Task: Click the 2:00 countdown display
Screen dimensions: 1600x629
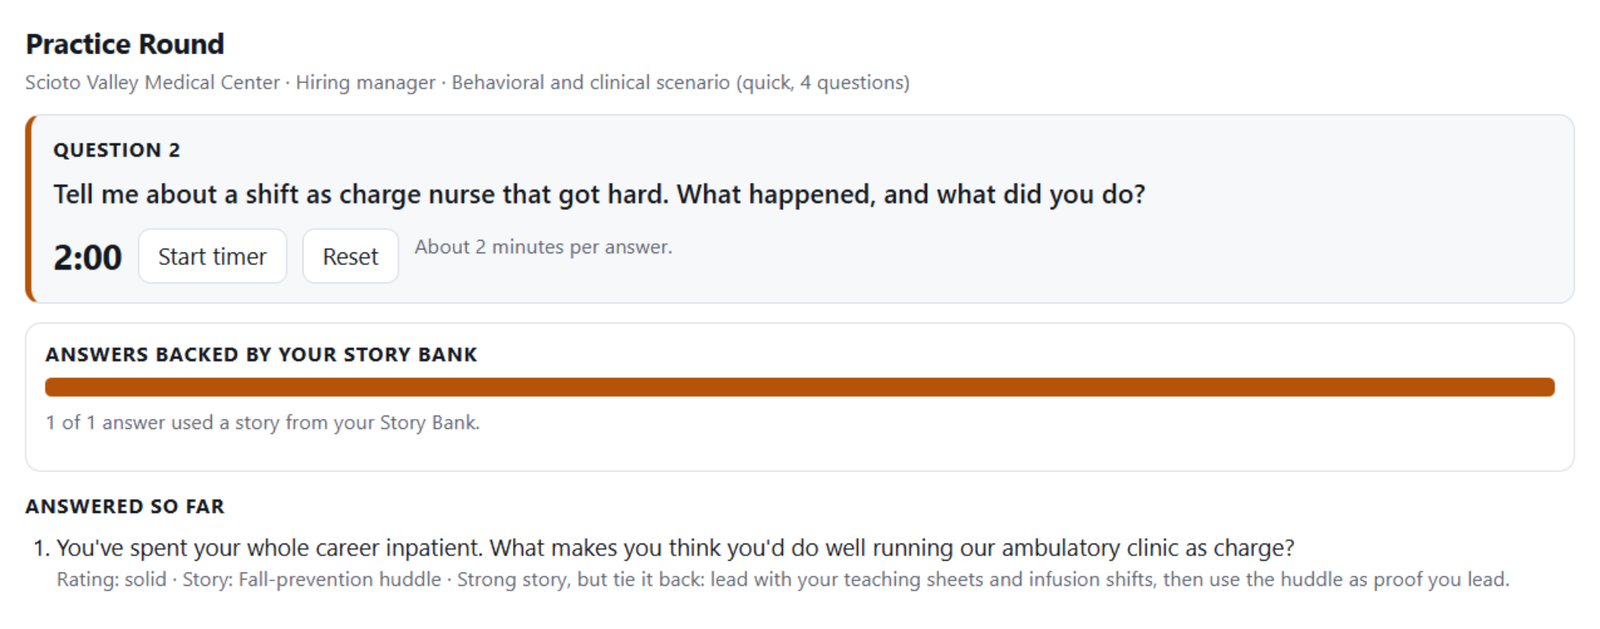Action: (x=87, y=257)
